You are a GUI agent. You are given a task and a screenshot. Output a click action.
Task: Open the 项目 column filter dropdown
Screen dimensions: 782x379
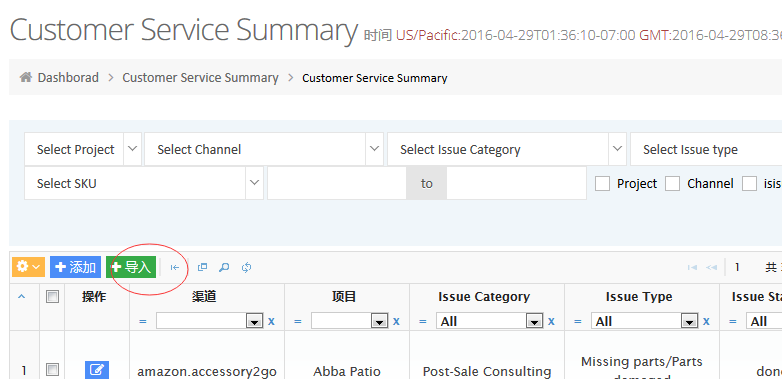(349, 321)
